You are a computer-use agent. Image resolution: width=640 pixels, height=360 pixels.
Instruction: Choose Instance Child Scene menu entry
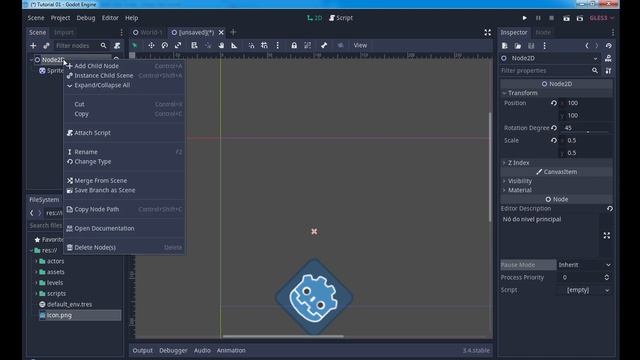(x=124, y=76)
